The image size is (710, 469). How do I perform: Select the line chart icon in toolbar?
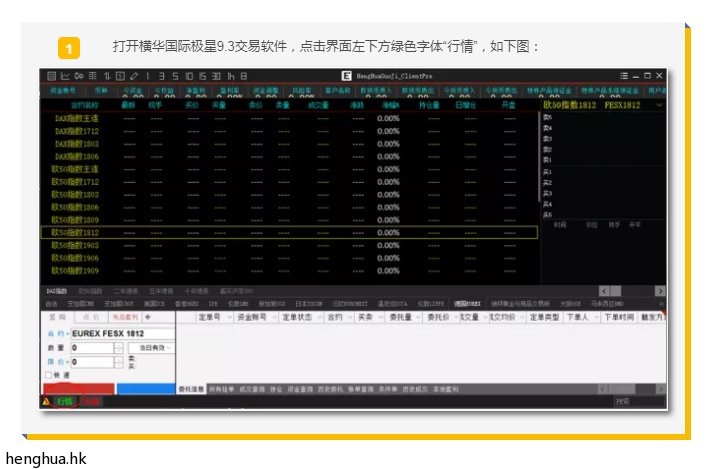tap(65, 76)
